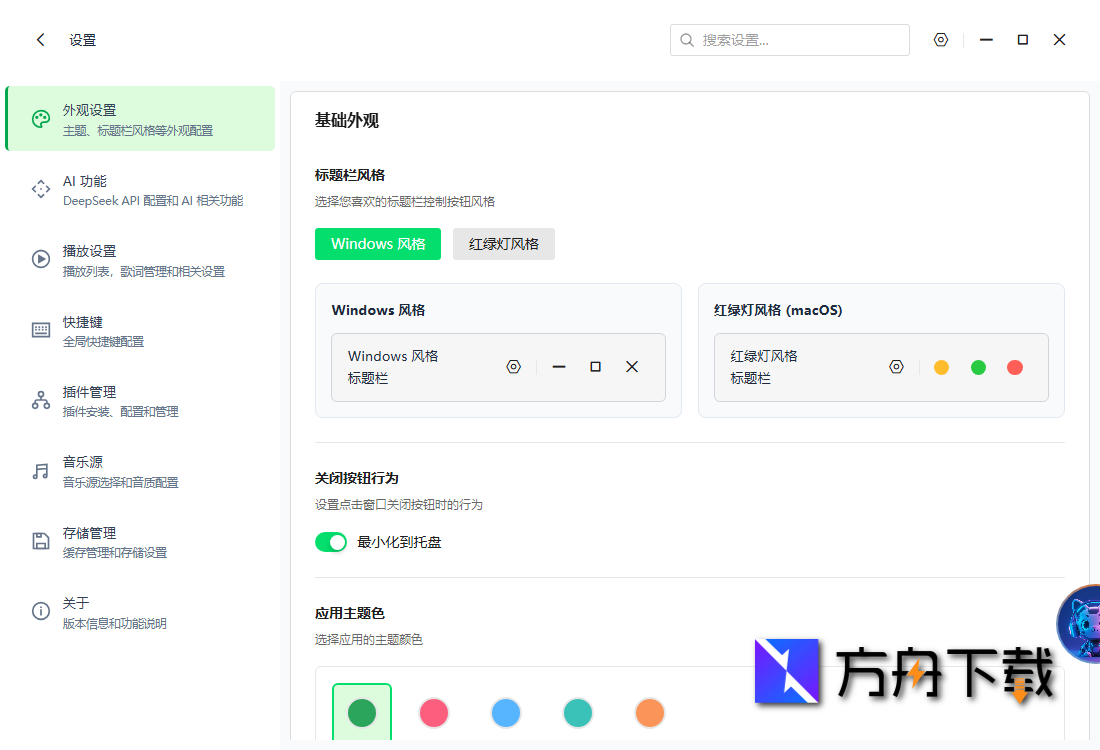Toggle 最小化到托盘 minimize to tray switch
The width and height of the screenshot is (1100, 750).
pos(331,541)
